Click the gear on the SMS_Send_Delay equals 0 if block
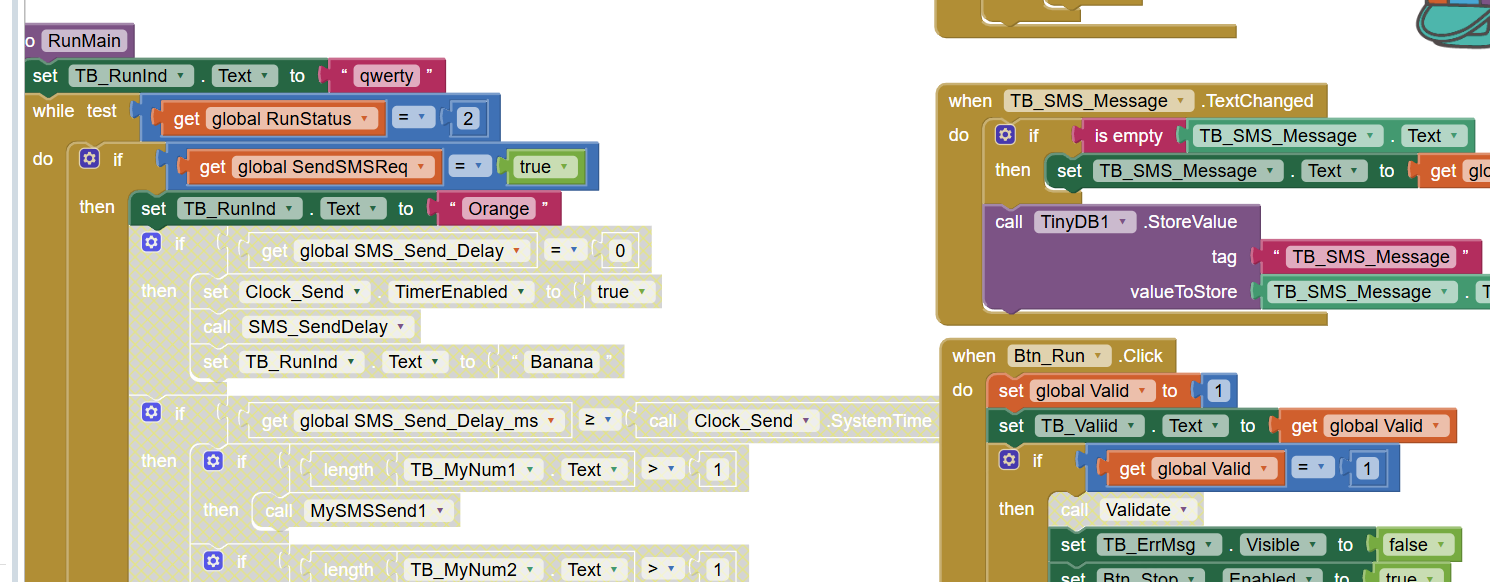The height and width of the screenshot is (582, 1490). pyautogui.click(x=151, y=242)
